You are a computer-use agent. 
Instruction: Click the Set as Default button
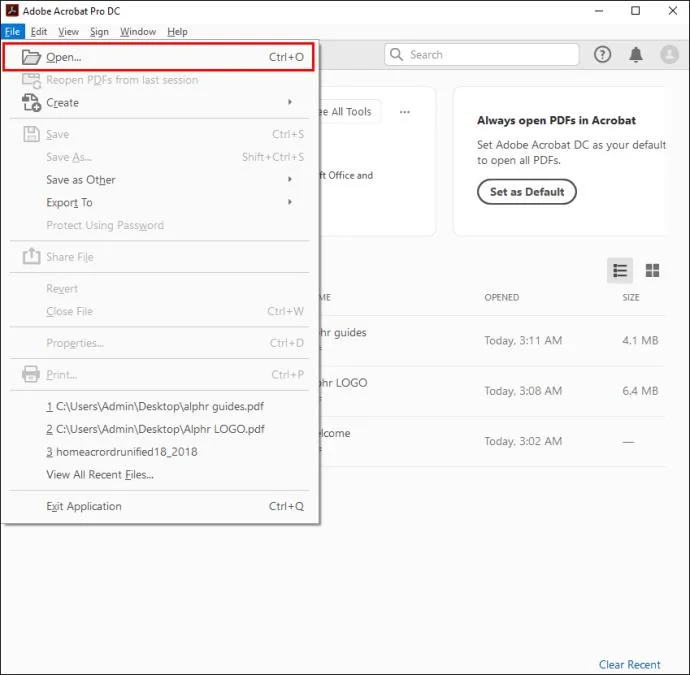pos(527,192)
